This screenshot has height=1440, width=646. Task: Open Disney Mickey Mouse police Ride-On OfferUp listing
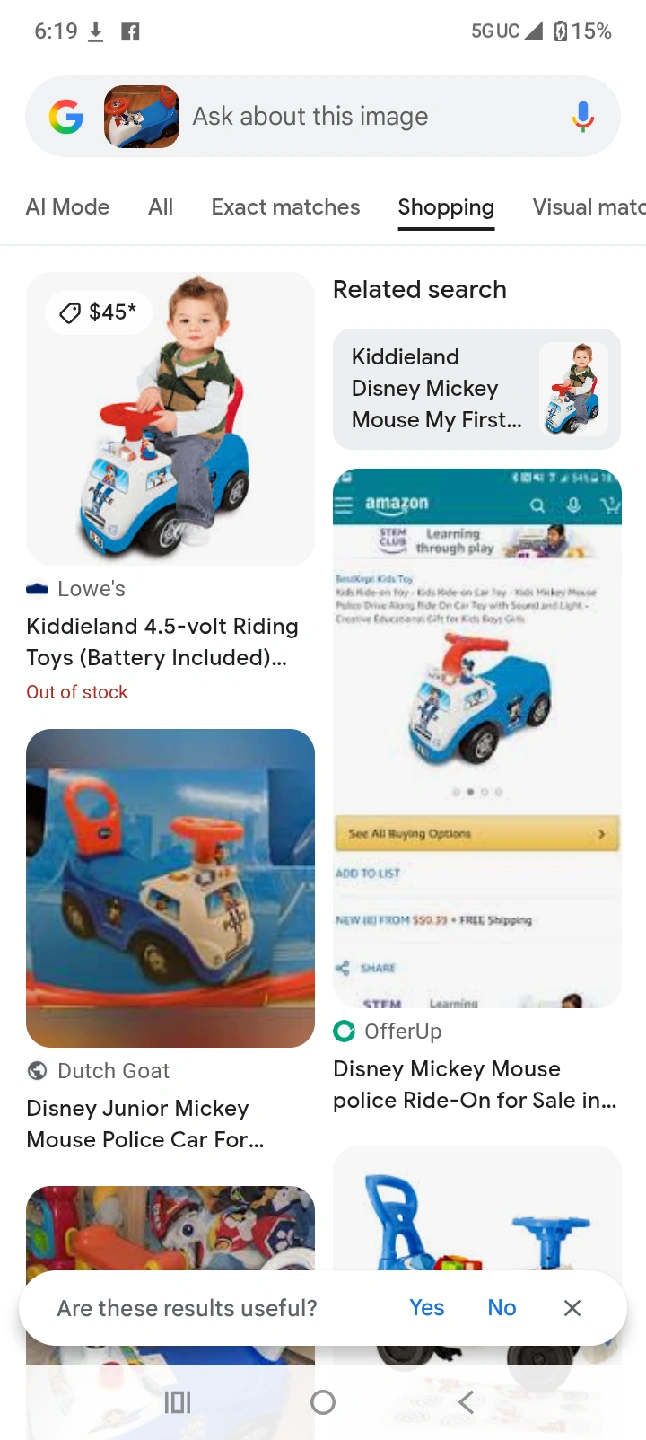475,1085
